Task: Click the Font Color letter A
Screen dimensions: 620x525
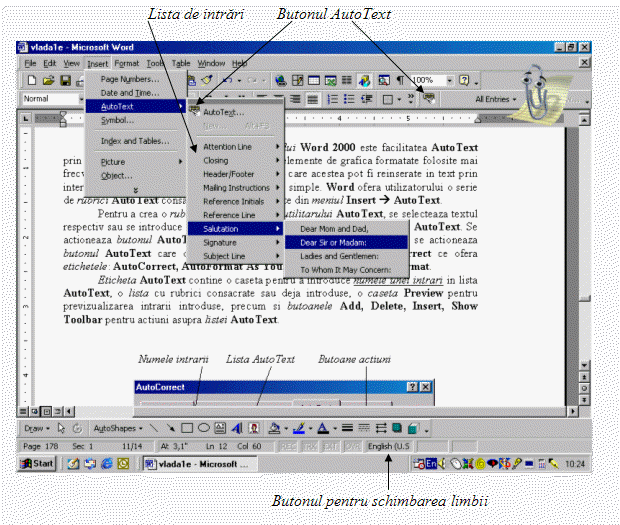Action: [323, 428]
